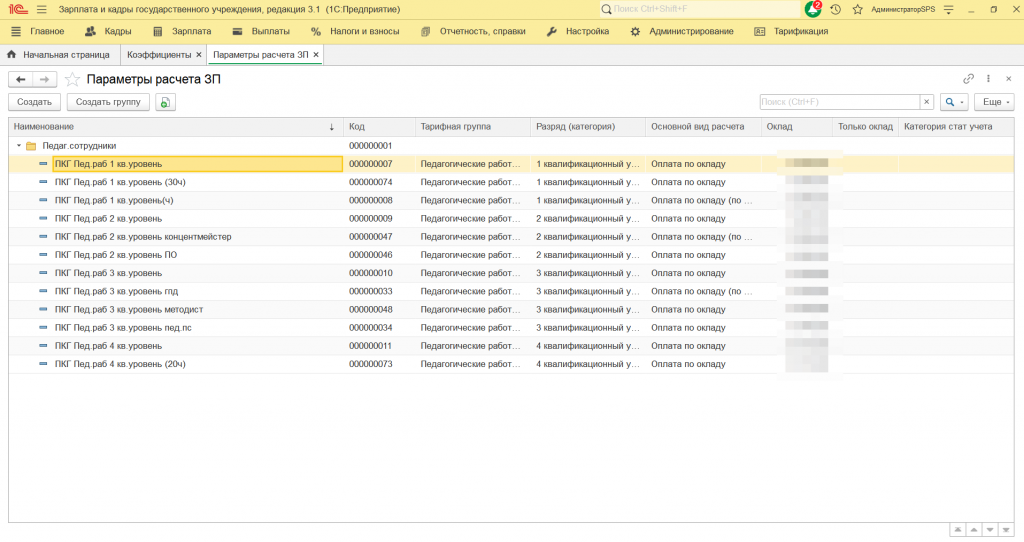Click Только оклад column header
Viewport: 1024px width, 542px height.
[865, 127]
